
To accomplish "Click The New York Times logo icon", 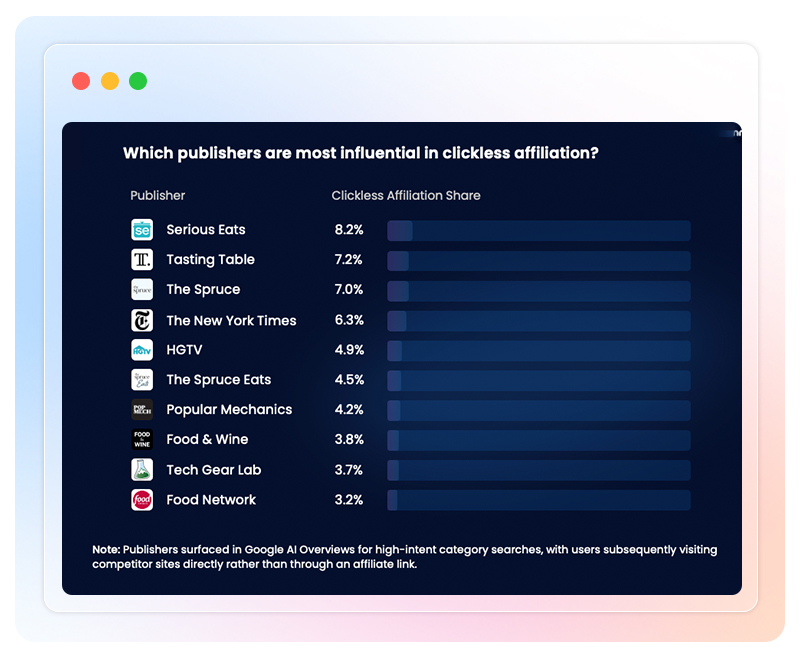I will pos(142,320).
